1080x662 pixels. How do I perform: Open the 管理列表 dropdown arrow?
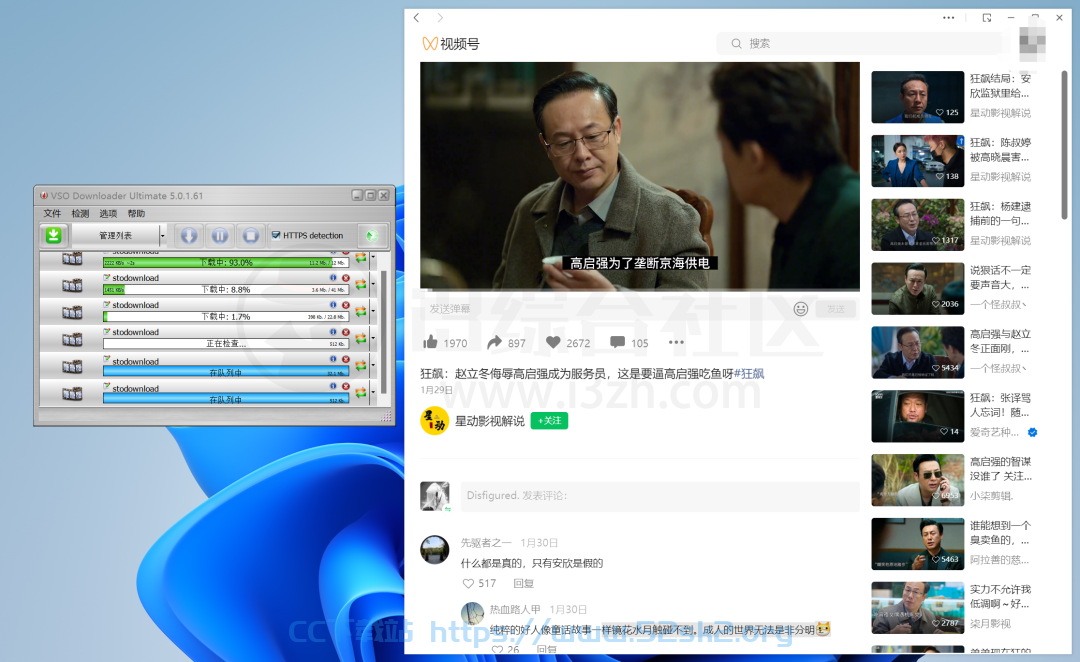click(x=163, y=236)
